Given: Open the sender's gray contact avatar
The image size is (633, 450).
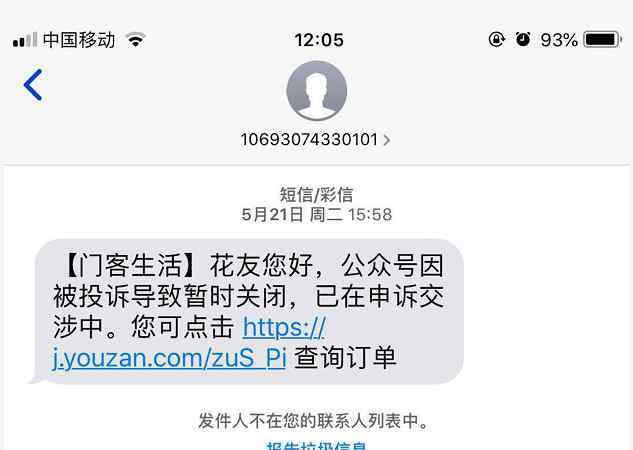Looking at the screenshot, I should (x=316, y=91).
